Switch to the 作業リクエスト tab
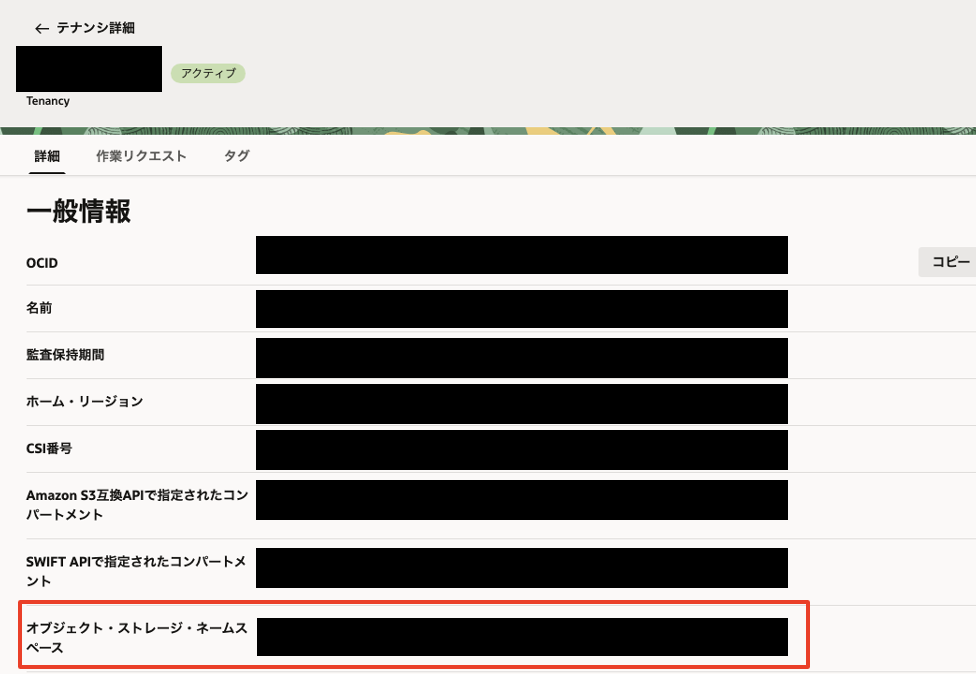976x674 pixels. 143,156
